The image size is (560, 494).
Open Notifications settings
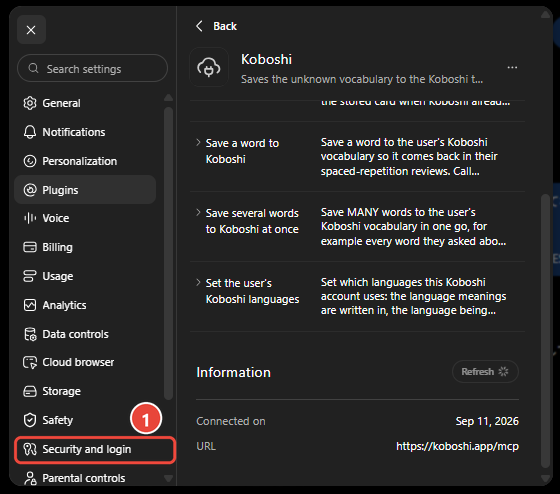pyautogui.click(x=85, y=132)
